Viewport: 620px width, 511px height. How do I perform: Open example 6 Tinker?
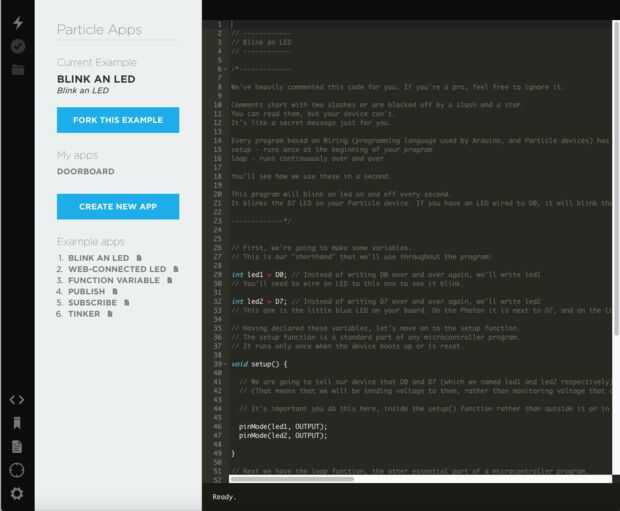tap(84, 314)
